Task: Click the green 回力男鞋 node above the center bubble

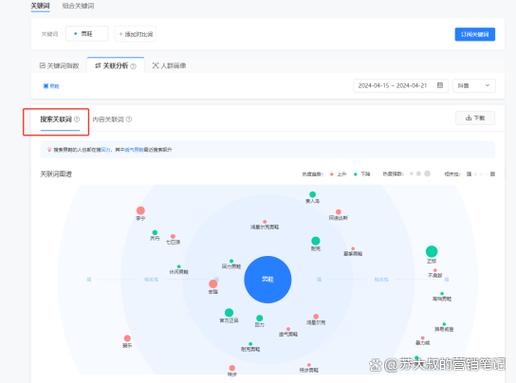Action: [x=231, y=261]
